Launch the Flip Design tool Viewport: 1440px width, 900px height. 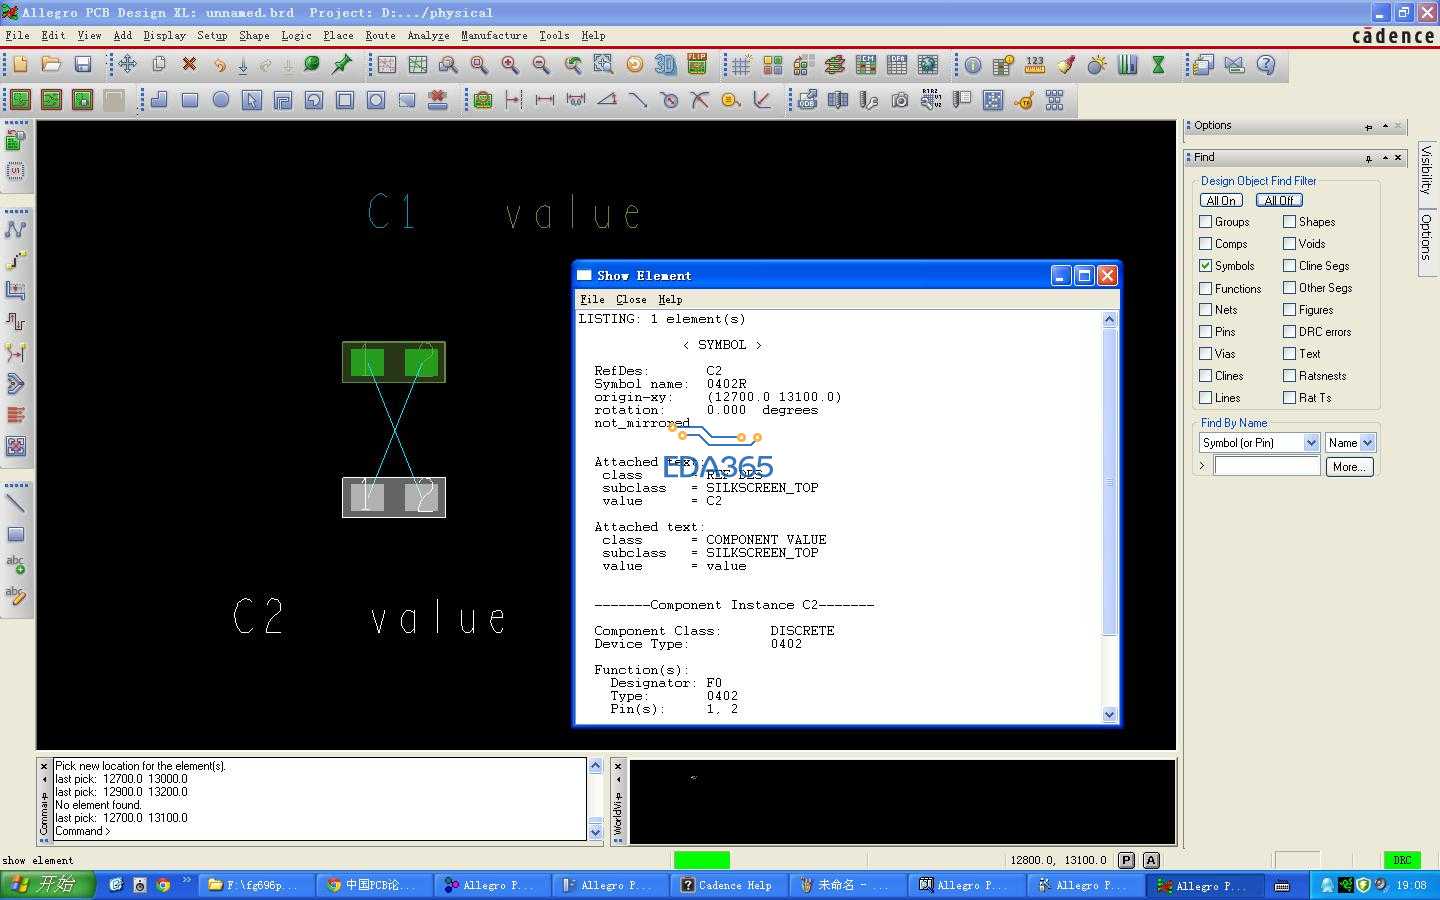(696, 65)
